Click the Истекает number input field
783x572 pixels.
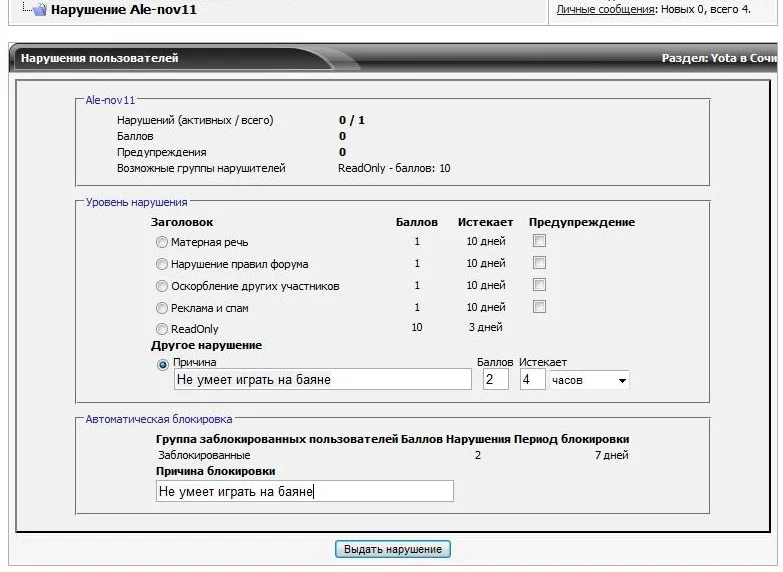532,380
